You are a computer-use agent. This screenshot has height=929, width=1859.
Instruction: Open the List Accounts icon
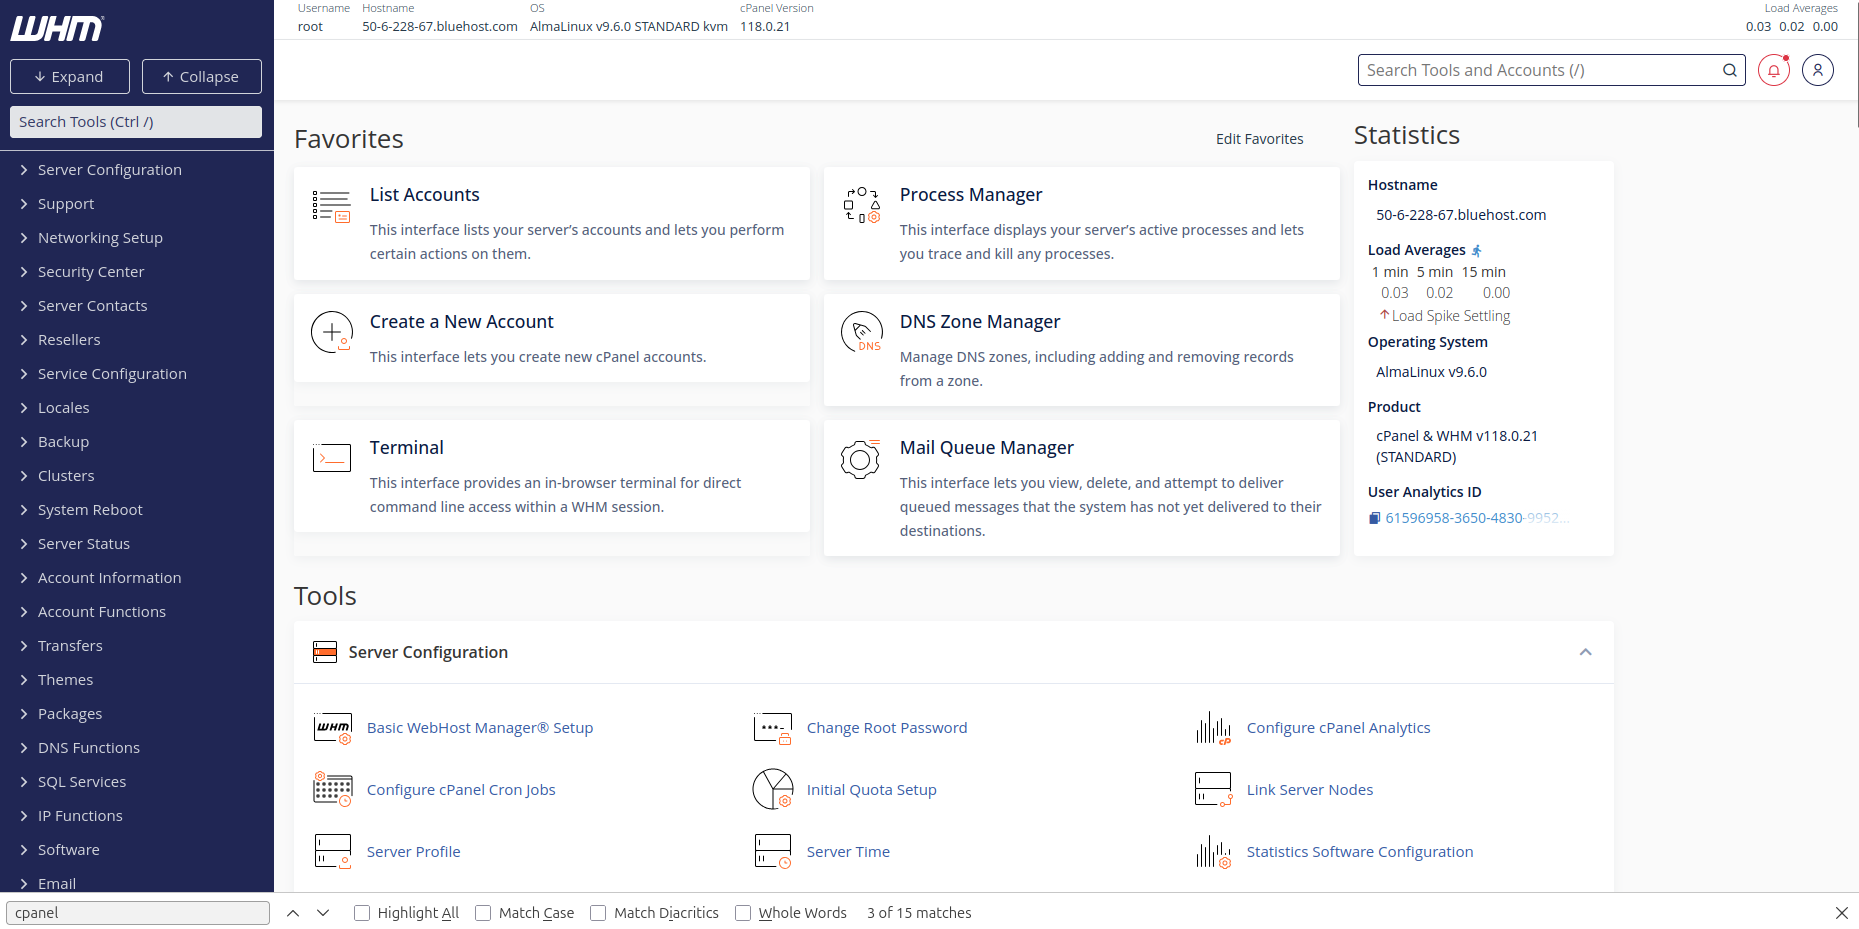click(x=331, y=206)
